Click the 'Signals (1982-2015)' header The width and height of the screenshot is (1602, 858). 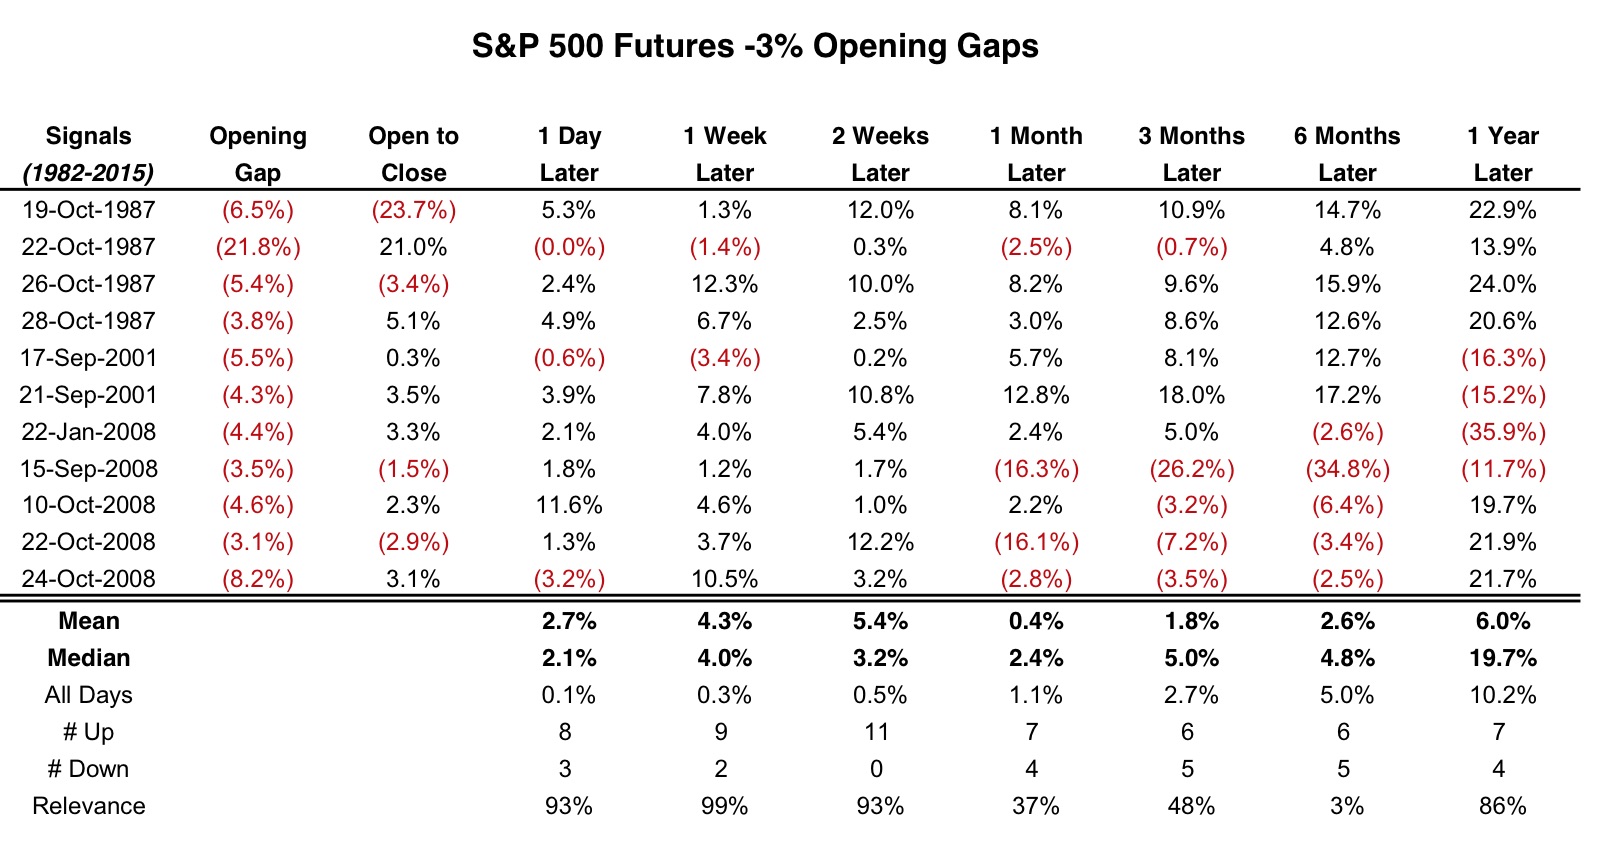coord(88,154)
